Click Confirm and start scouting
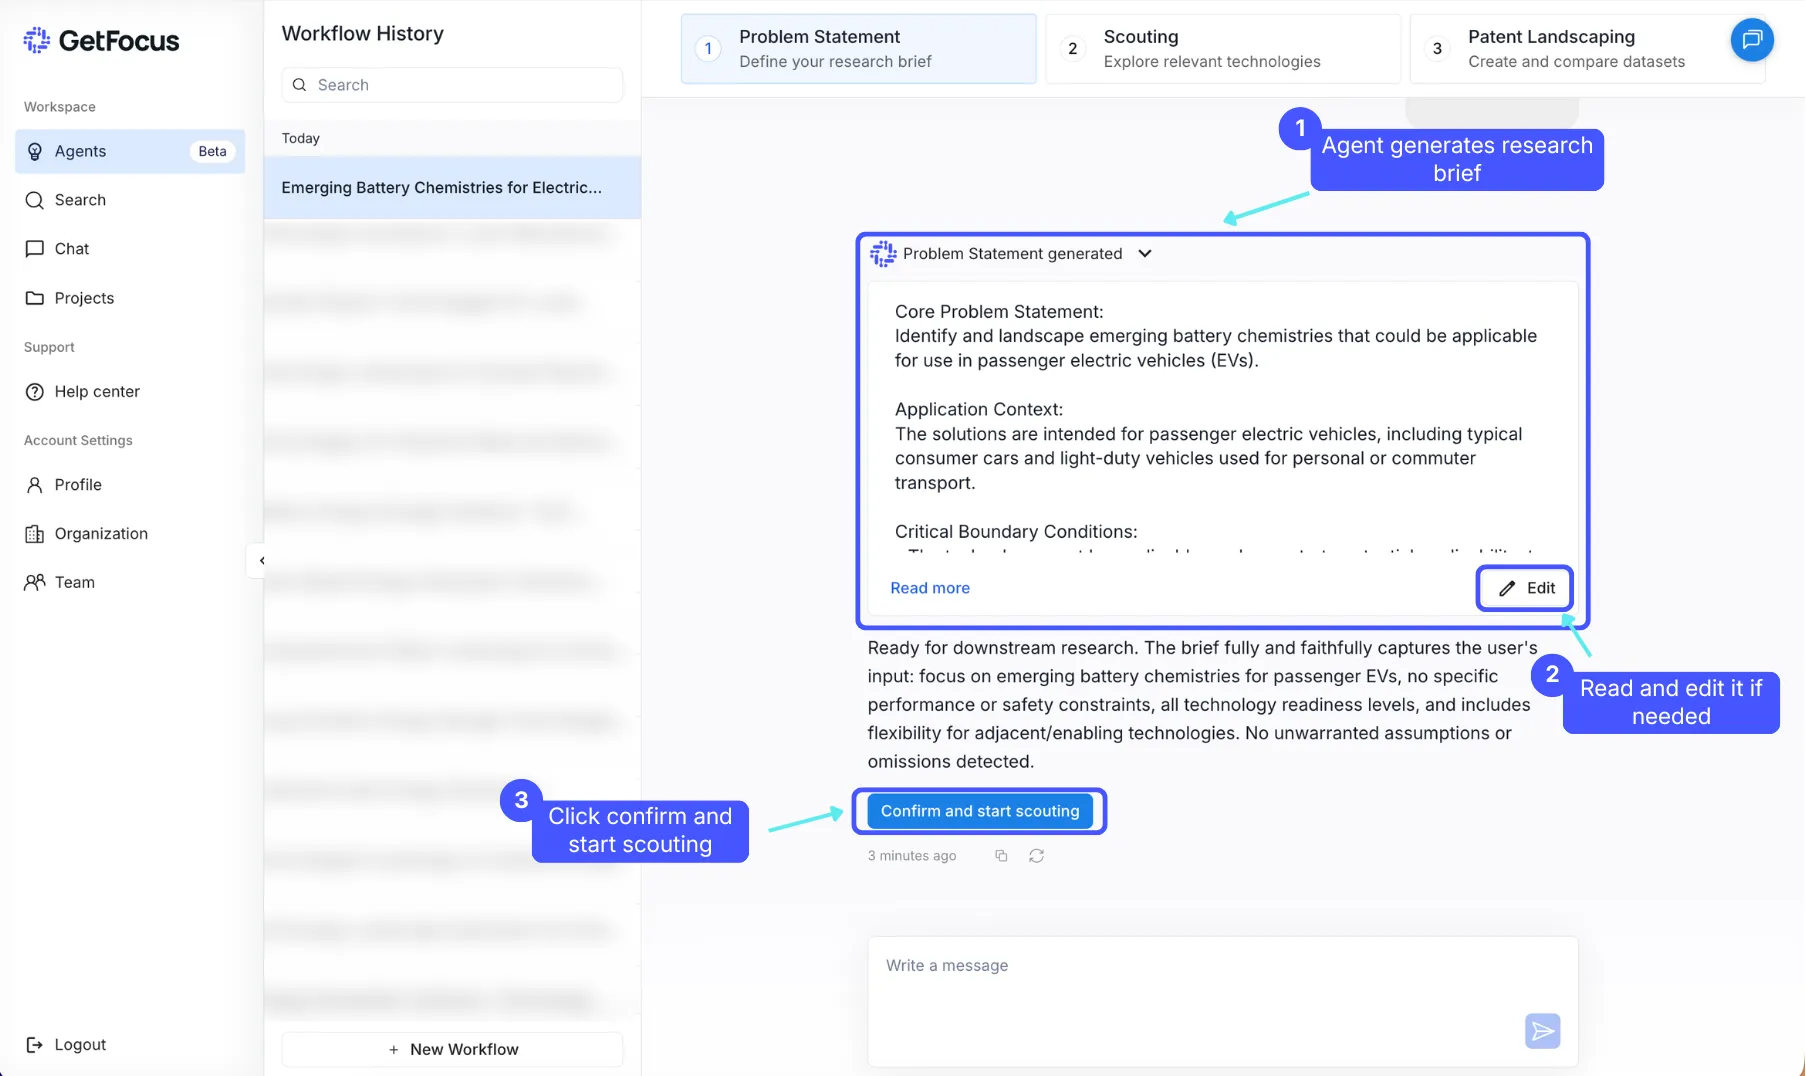This screenshot has width=1806, height=1076. pos(980,811)
